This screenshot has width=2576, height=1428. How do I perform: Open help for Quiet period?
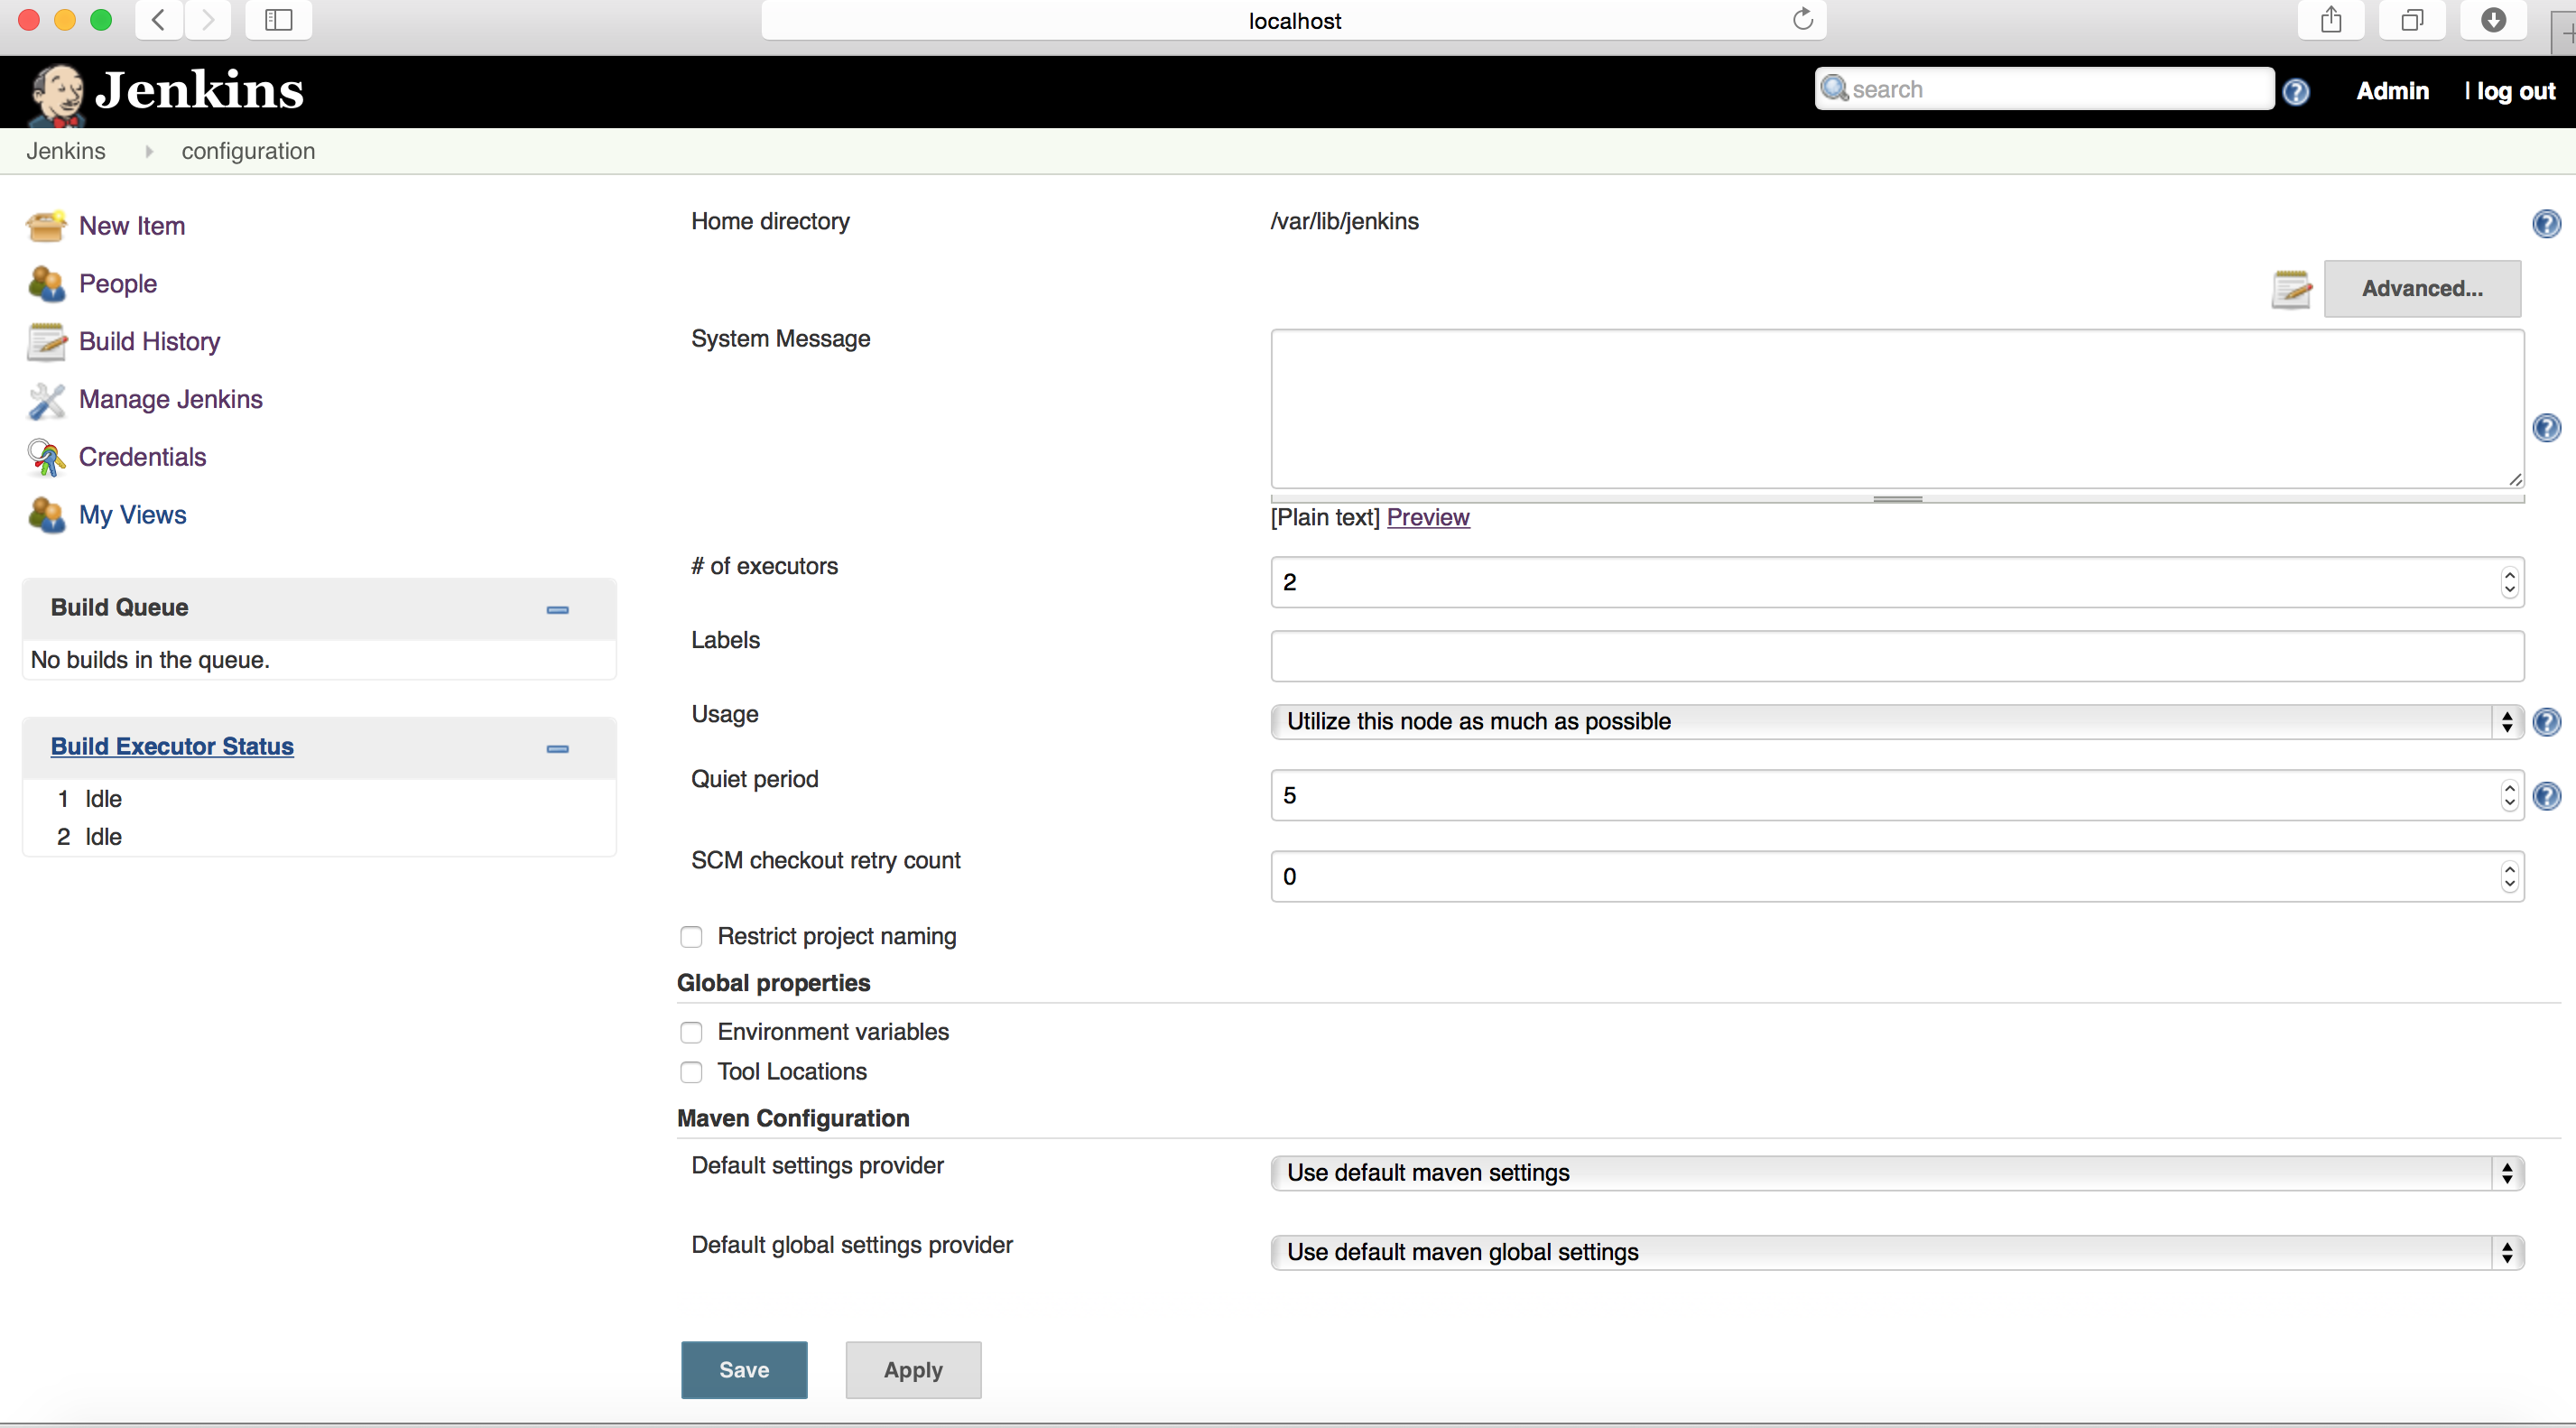click(2546, 796)
